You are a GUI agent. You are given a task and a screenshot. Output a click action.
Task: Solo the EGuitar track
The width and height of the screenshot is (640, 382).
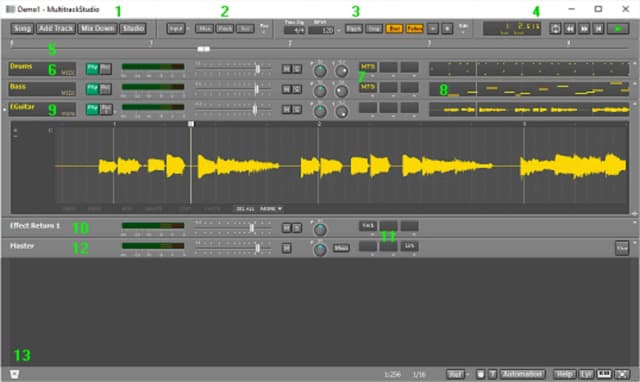298,109
